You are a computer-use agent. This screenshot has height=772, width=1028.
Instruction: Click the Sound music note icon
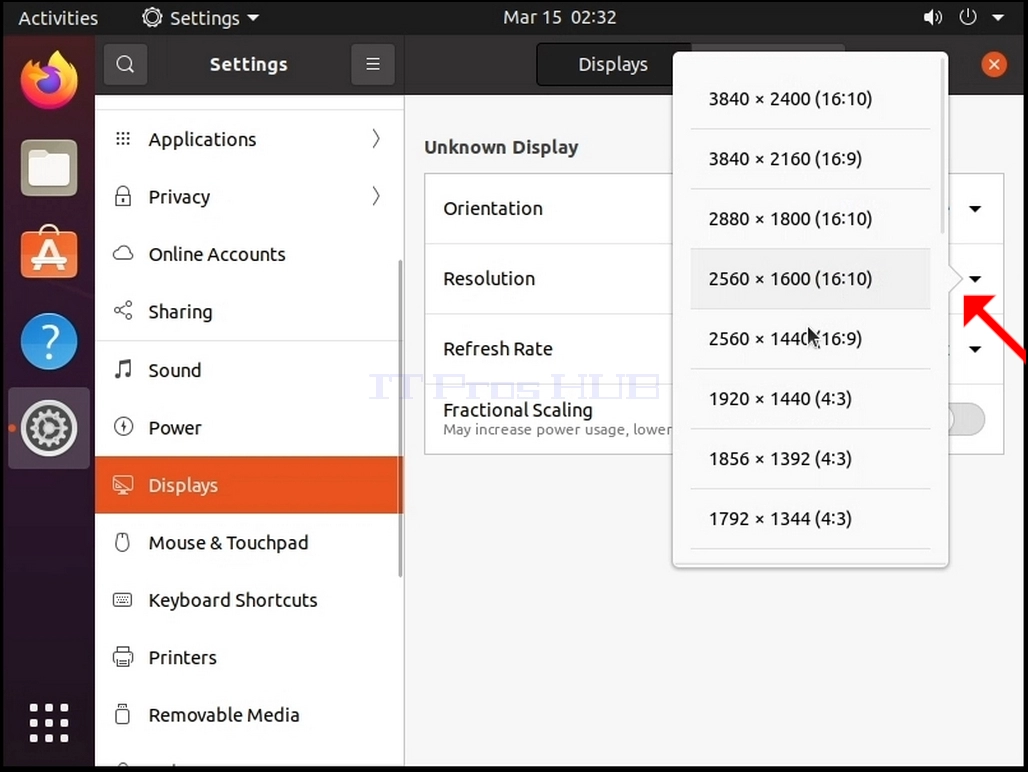123,369
